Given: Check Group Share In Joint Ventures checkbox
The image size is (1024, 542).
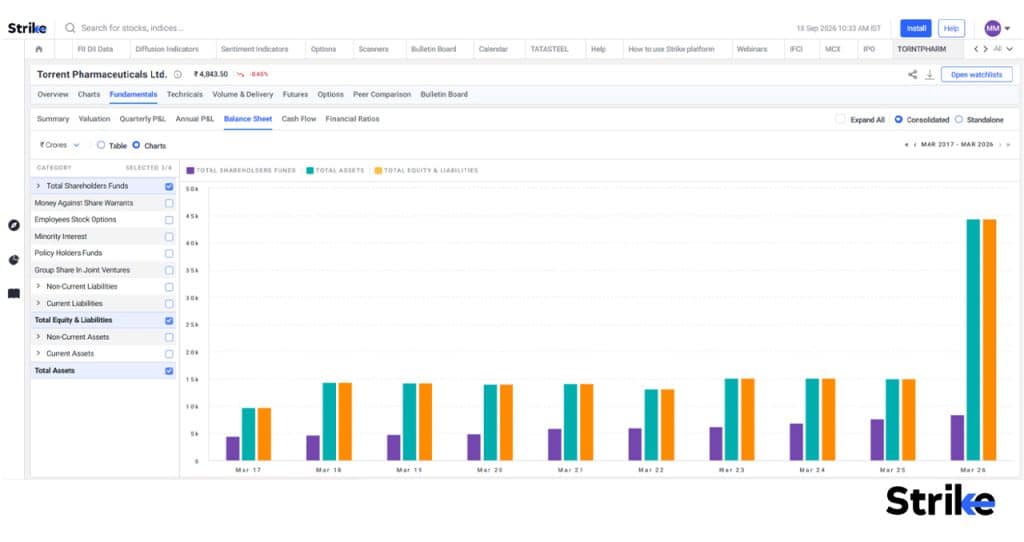Looking at the screenshot, I should pyautogui.click(x=169, y=270).
